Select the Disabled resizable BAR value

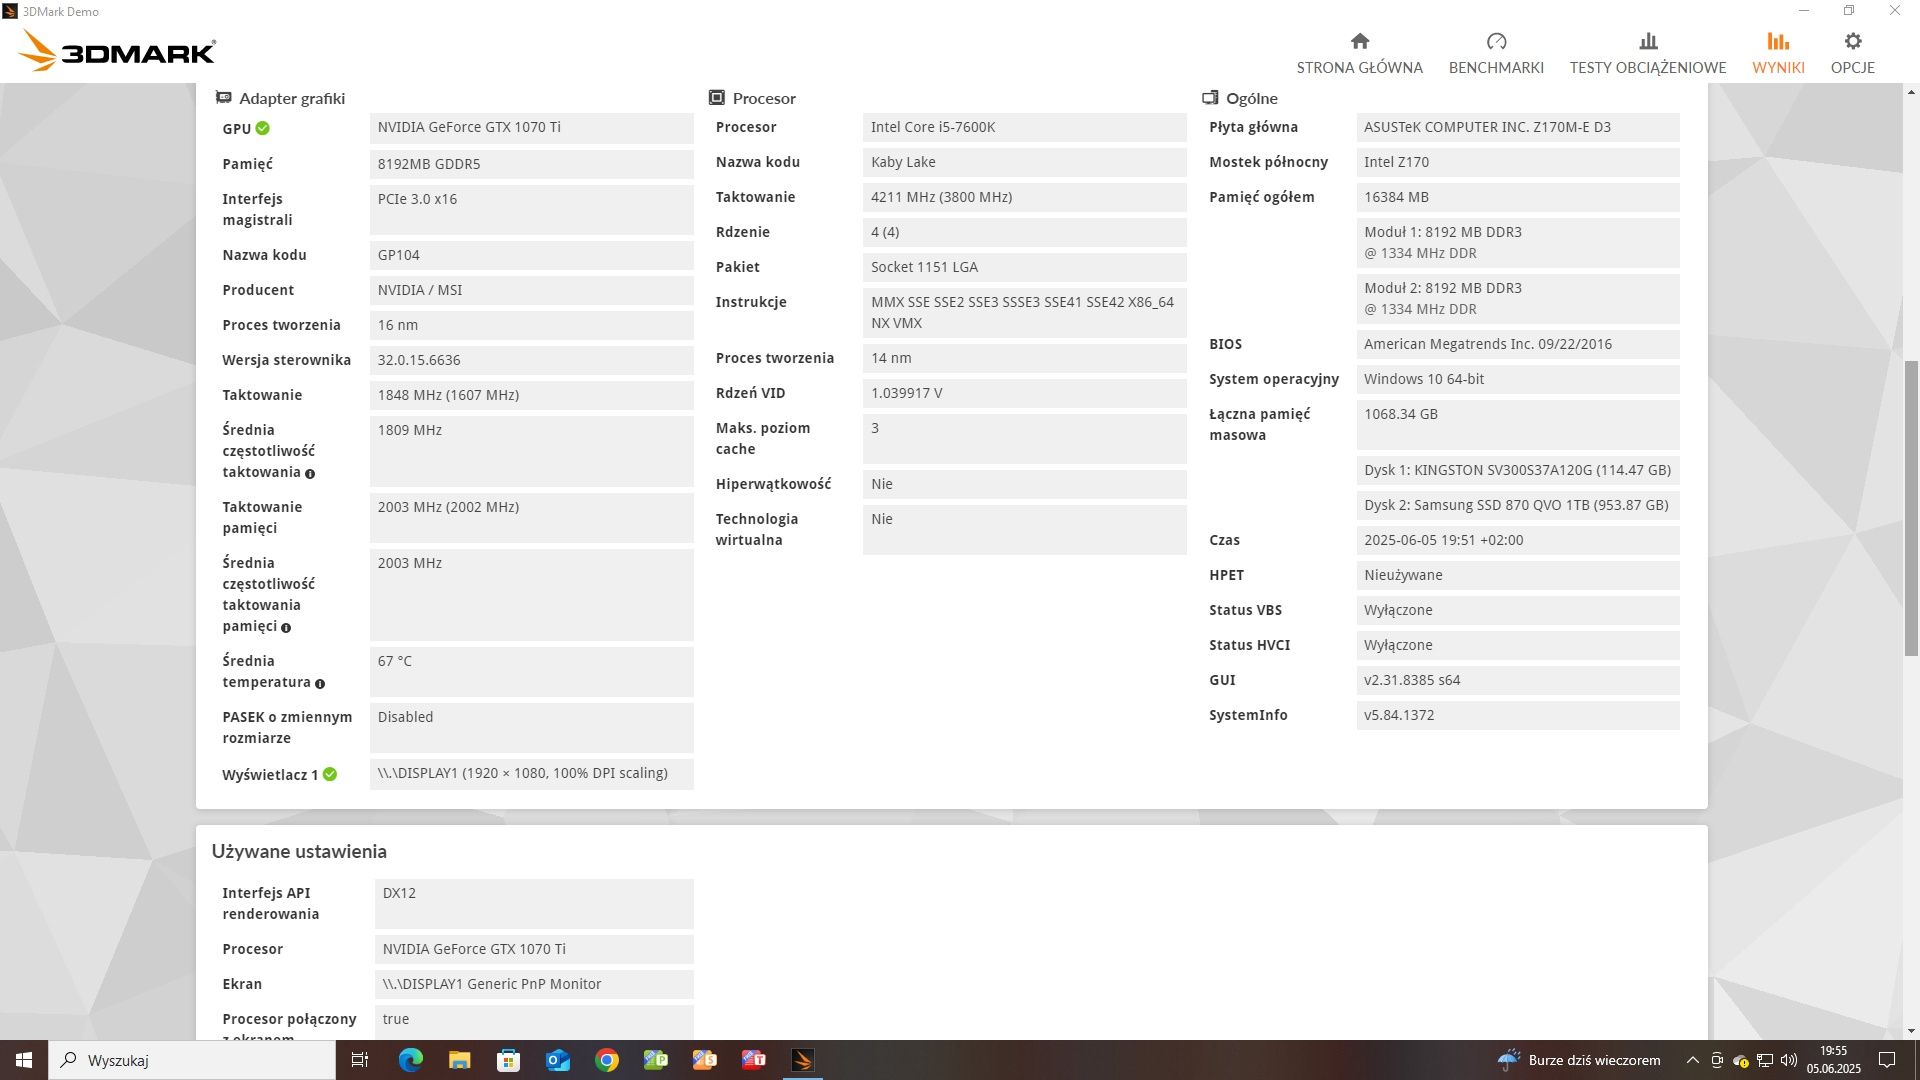tap(531, 728)
